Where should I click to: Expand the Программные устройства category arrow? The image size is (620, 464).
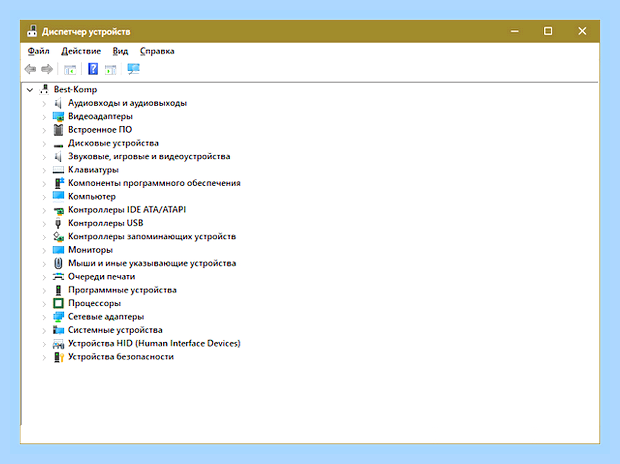click(44, 291)
